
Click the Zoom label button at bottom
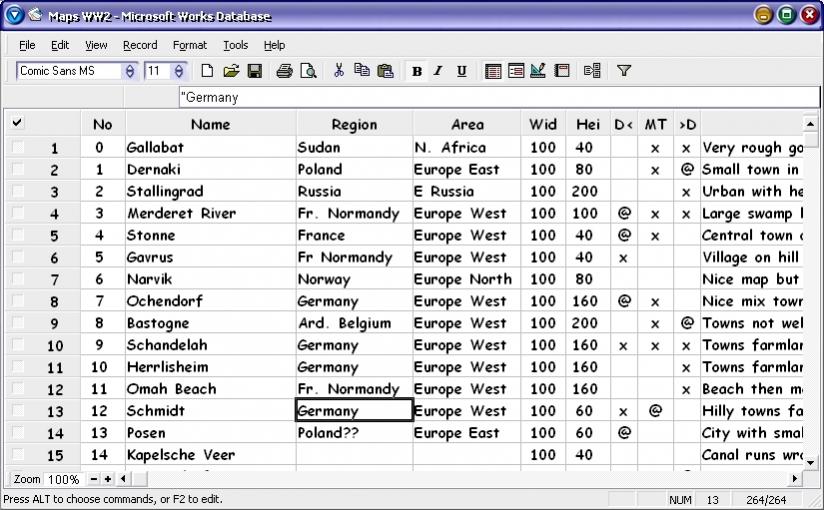tap(27, 479)
